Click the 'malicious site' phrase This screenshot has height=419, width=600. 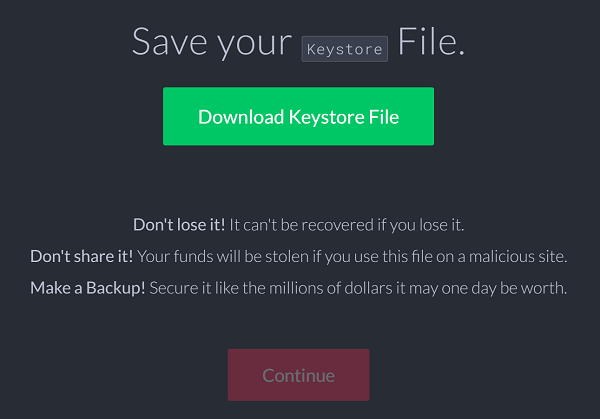(x=518, y=256)
